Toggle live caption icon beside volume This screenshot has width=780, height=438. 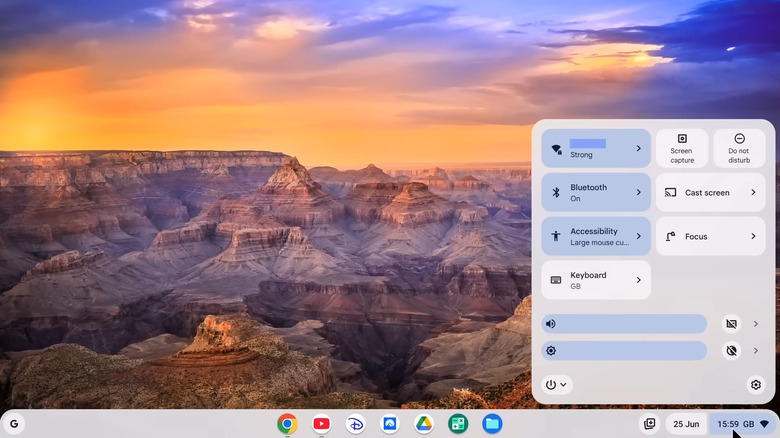(731, 324)
